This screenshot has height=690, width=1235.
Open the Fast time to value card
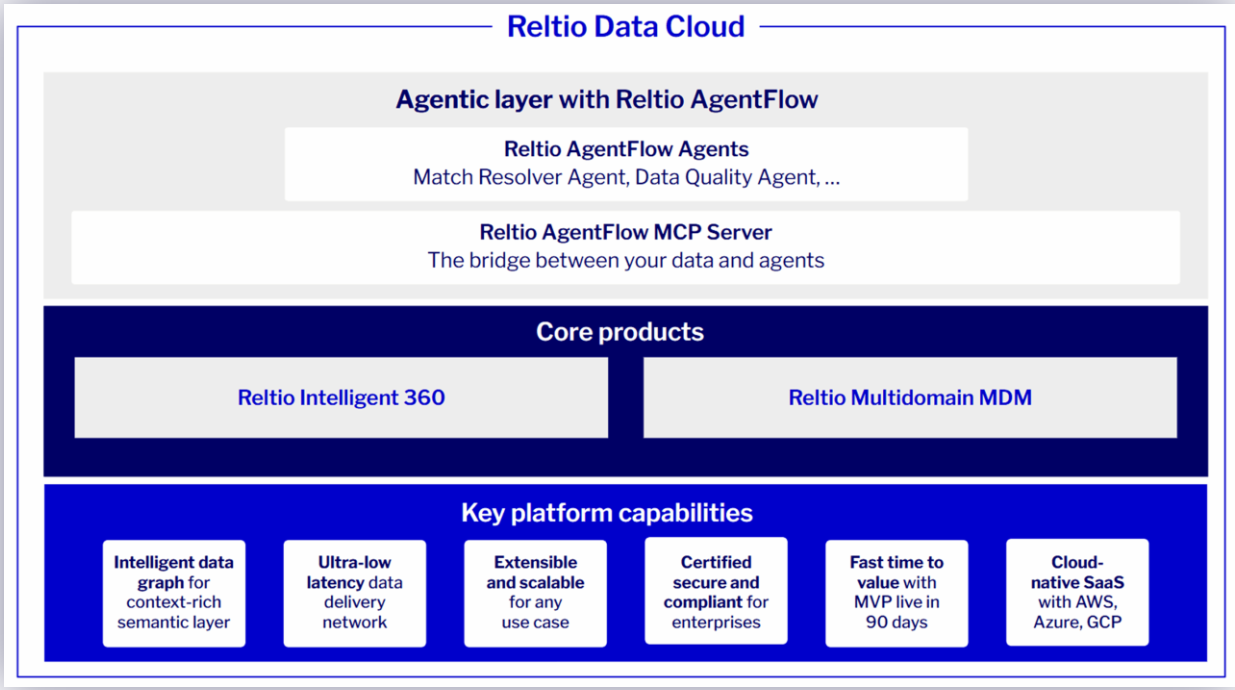(x=896, y=592)
